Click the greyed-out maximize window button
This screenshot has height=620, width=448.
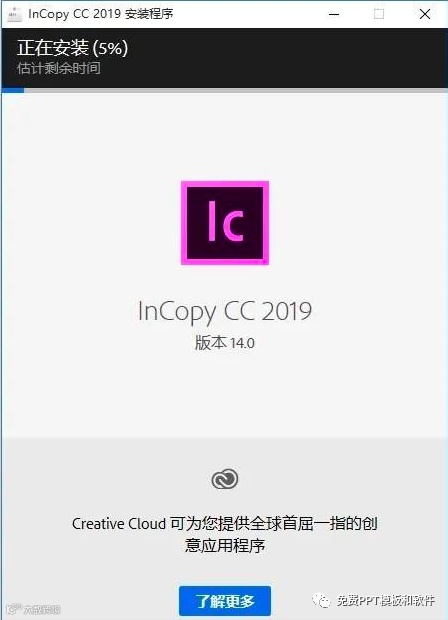[379, 14]
